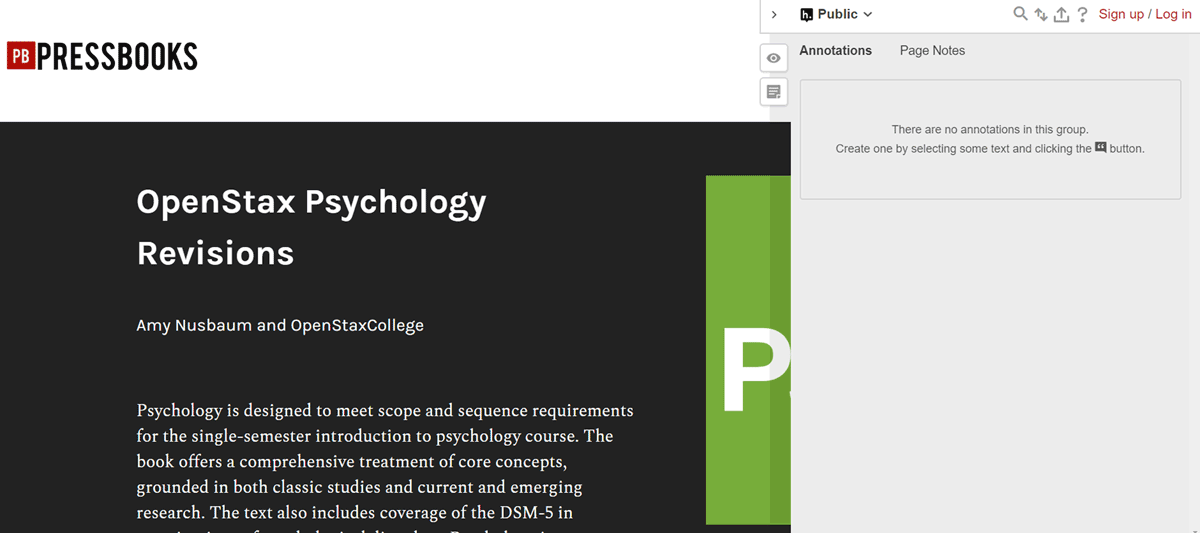Click the sort annotations arrows icon
The height and width of the screenshot is (533, 1200).
1041,14
